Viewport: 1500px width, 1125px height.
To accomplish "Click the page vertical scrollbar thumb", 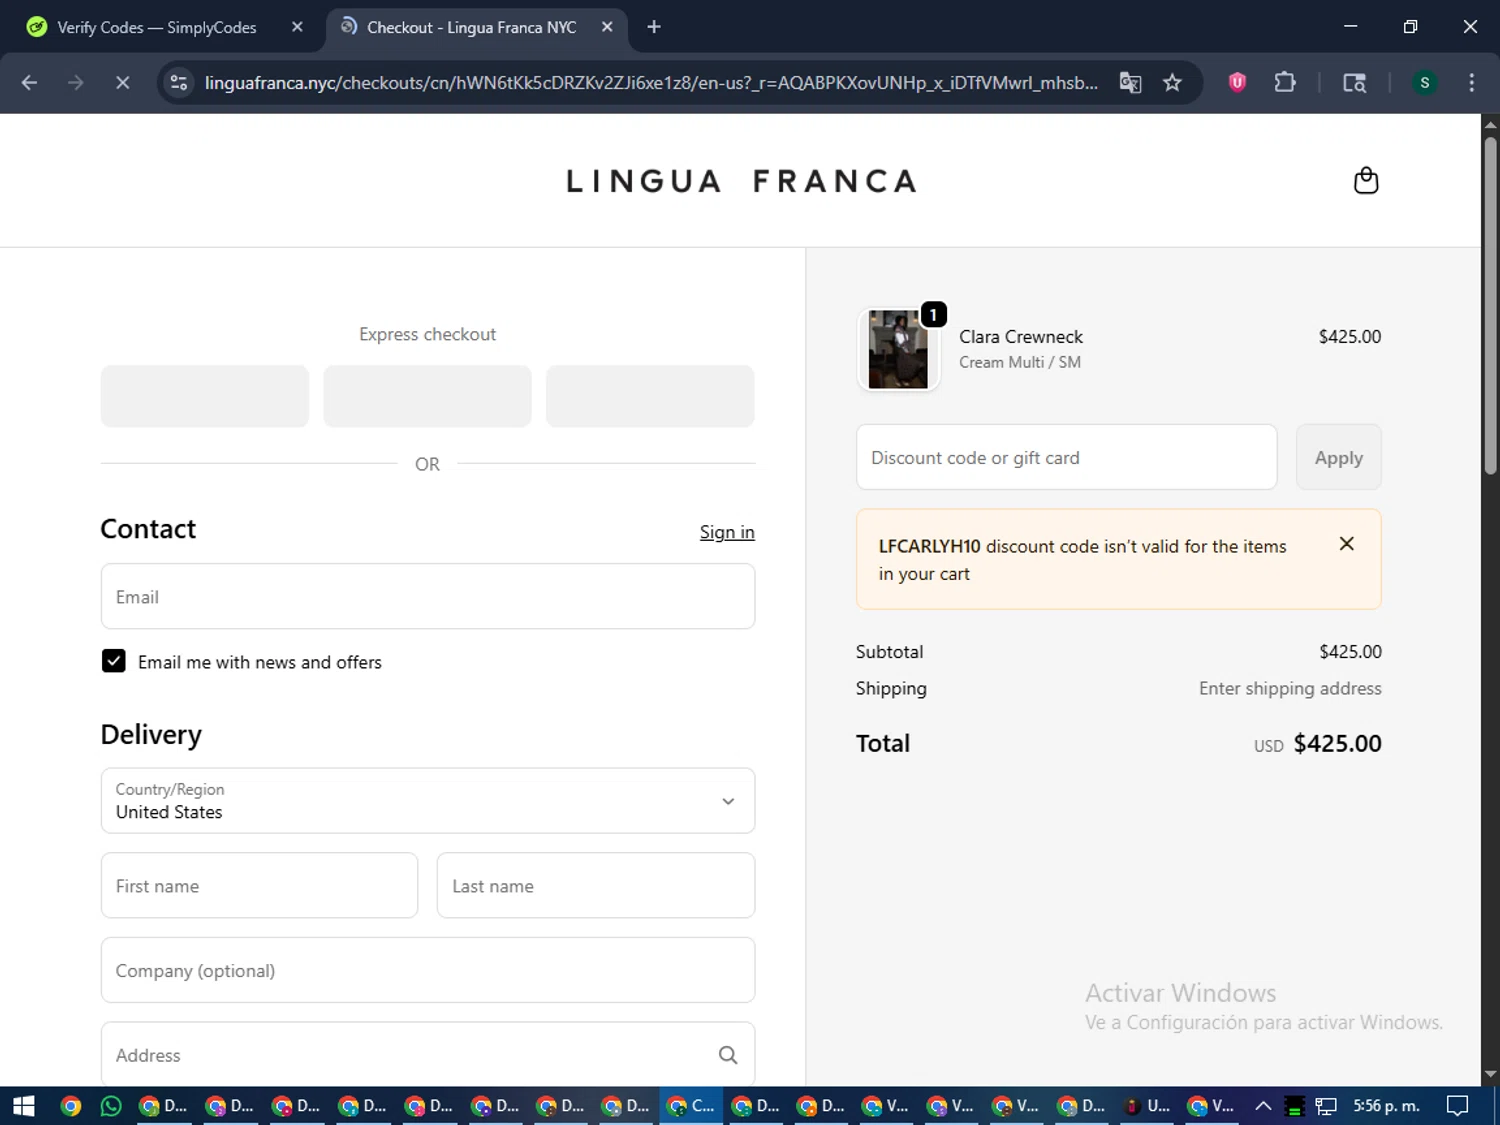I will (x=1490, y=305).
